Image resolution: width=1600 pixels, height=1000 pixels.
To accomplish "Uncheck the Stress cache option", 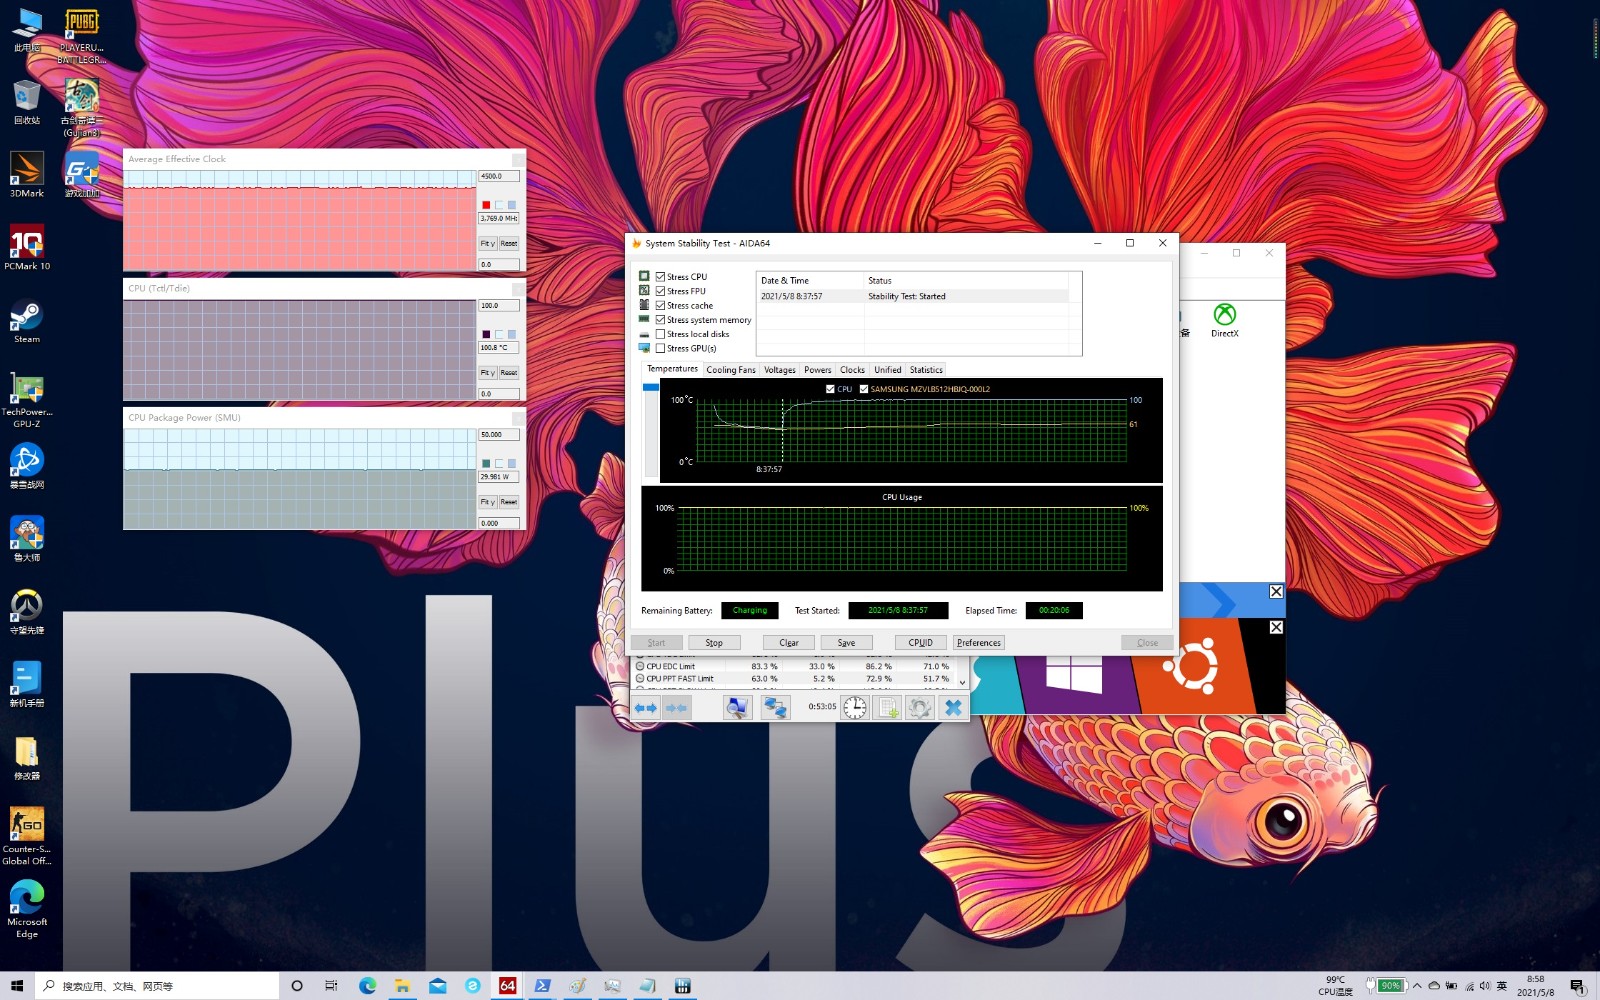I will pyautogui.click(x=660, y=305).
